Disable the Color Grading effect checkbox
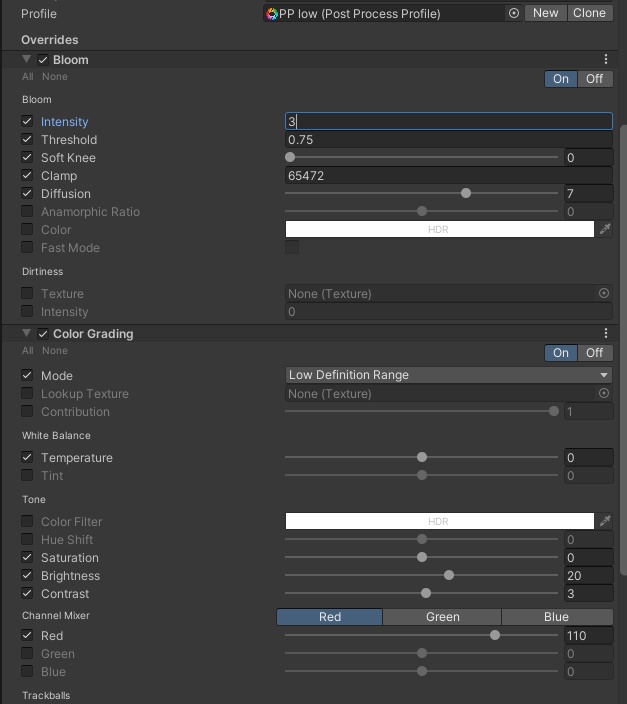This screenshot has width=627, height=704. pyautogui.click(x=43, y=334)
